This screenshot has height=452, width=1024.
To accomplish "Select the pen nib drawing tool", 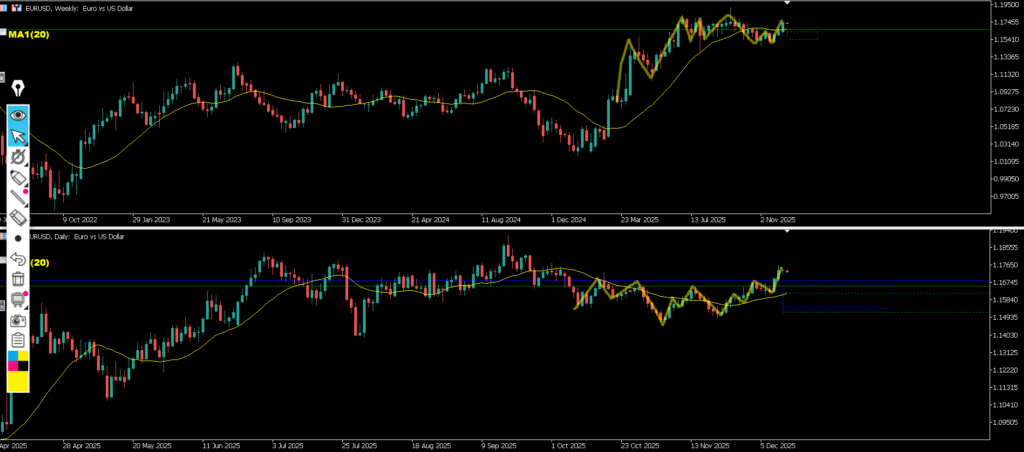I will click(x=18, y=89).
